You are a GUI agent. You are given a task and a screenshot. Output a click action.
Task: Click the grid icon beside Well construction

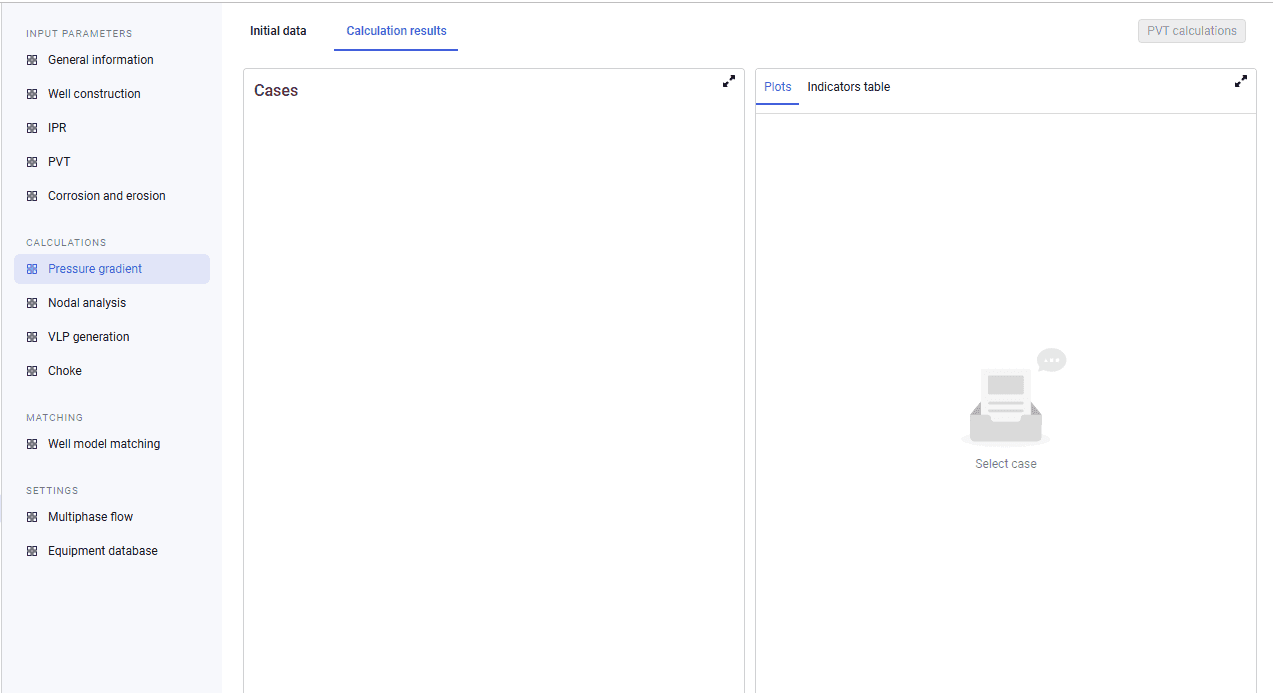coord(32,94)
